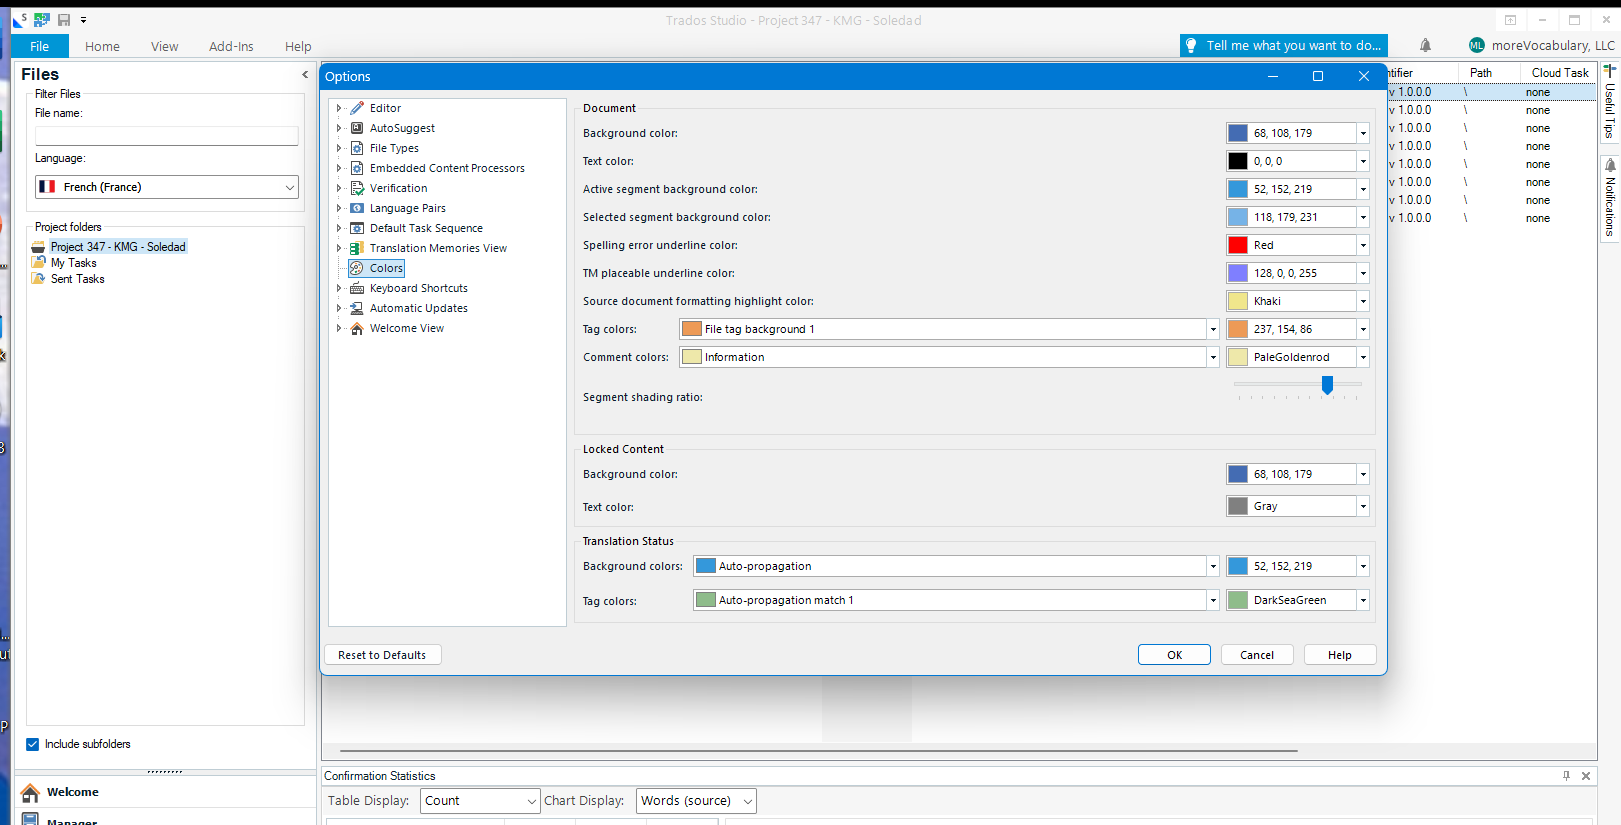Collapse the Files navigation pane arrow
The width and height of the screenshot is (1621, 825).
(305, 74)
